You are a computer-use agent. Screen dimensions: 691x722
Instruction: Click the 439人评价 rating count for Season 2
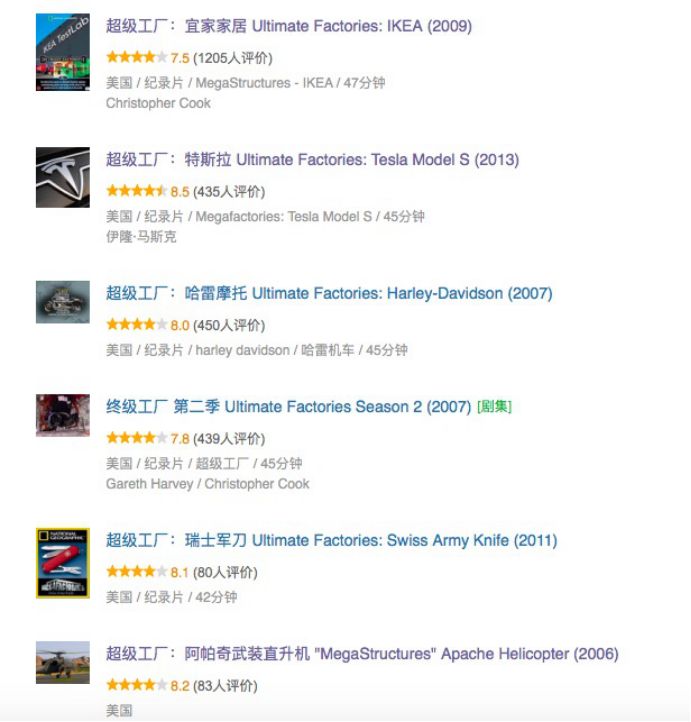(228, 439)
